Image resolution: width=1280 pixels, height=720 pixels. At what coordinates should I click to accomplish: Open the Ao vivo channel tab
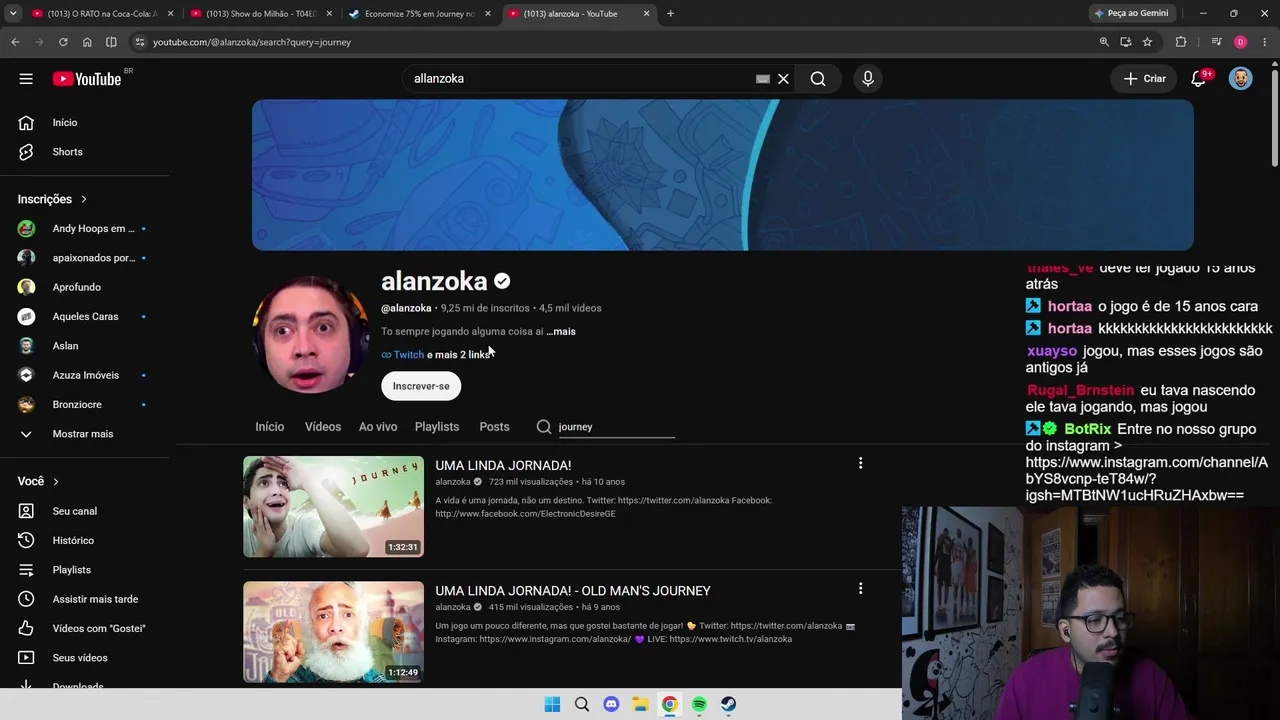click(x=378, y=427)
